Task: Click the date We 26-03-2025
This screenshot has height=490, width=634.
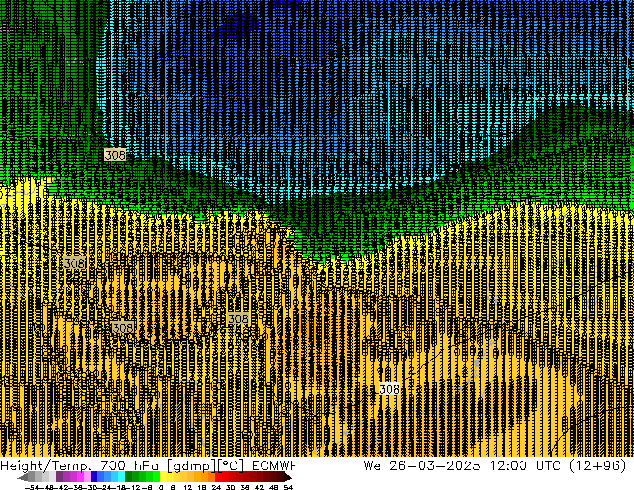Action: tap(423, 466)
